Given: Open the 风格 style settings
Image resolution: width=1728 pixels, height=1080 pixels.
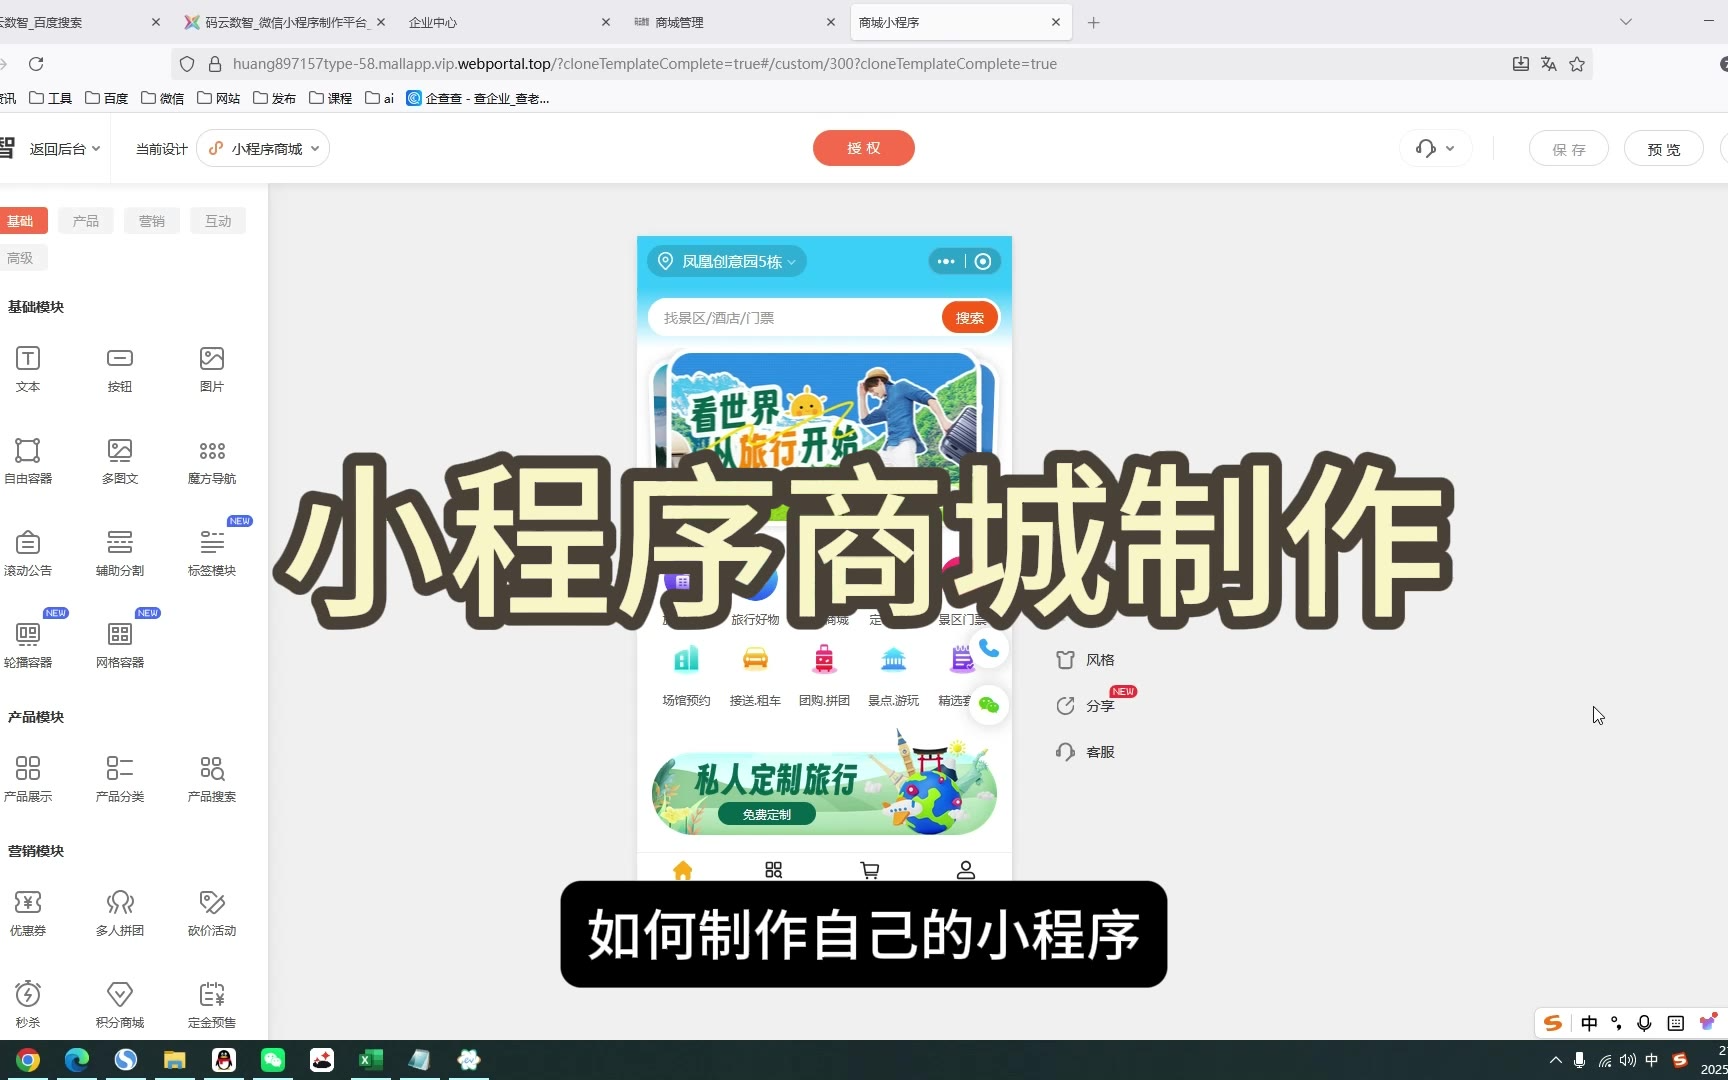Looking at the screenshot, I should click(x=1086, y=660).
